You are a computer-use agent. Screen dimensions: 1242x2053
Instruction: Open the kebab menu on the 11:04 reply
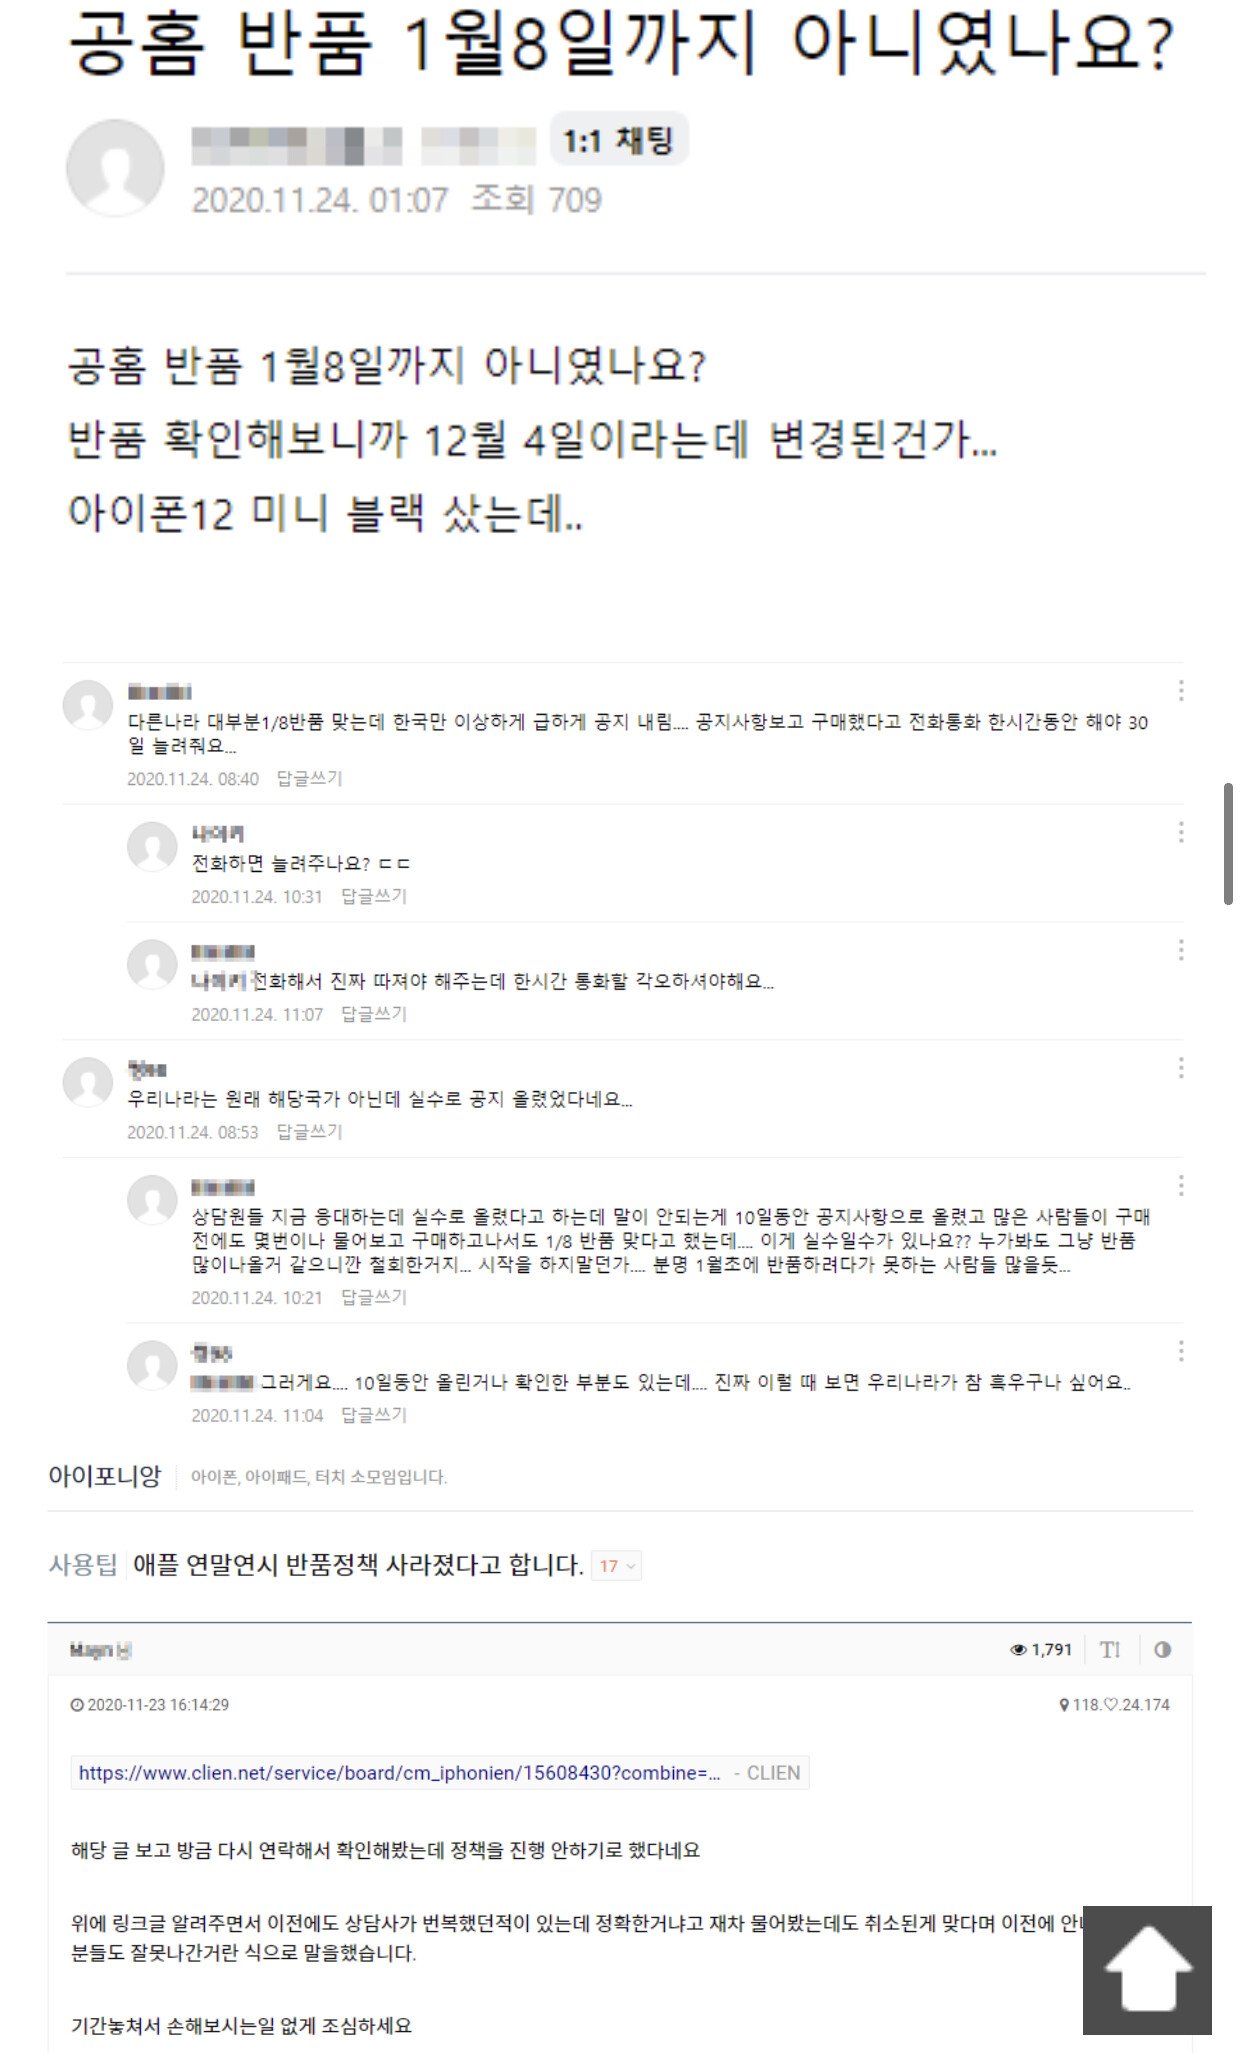tap(1181, 1353)
